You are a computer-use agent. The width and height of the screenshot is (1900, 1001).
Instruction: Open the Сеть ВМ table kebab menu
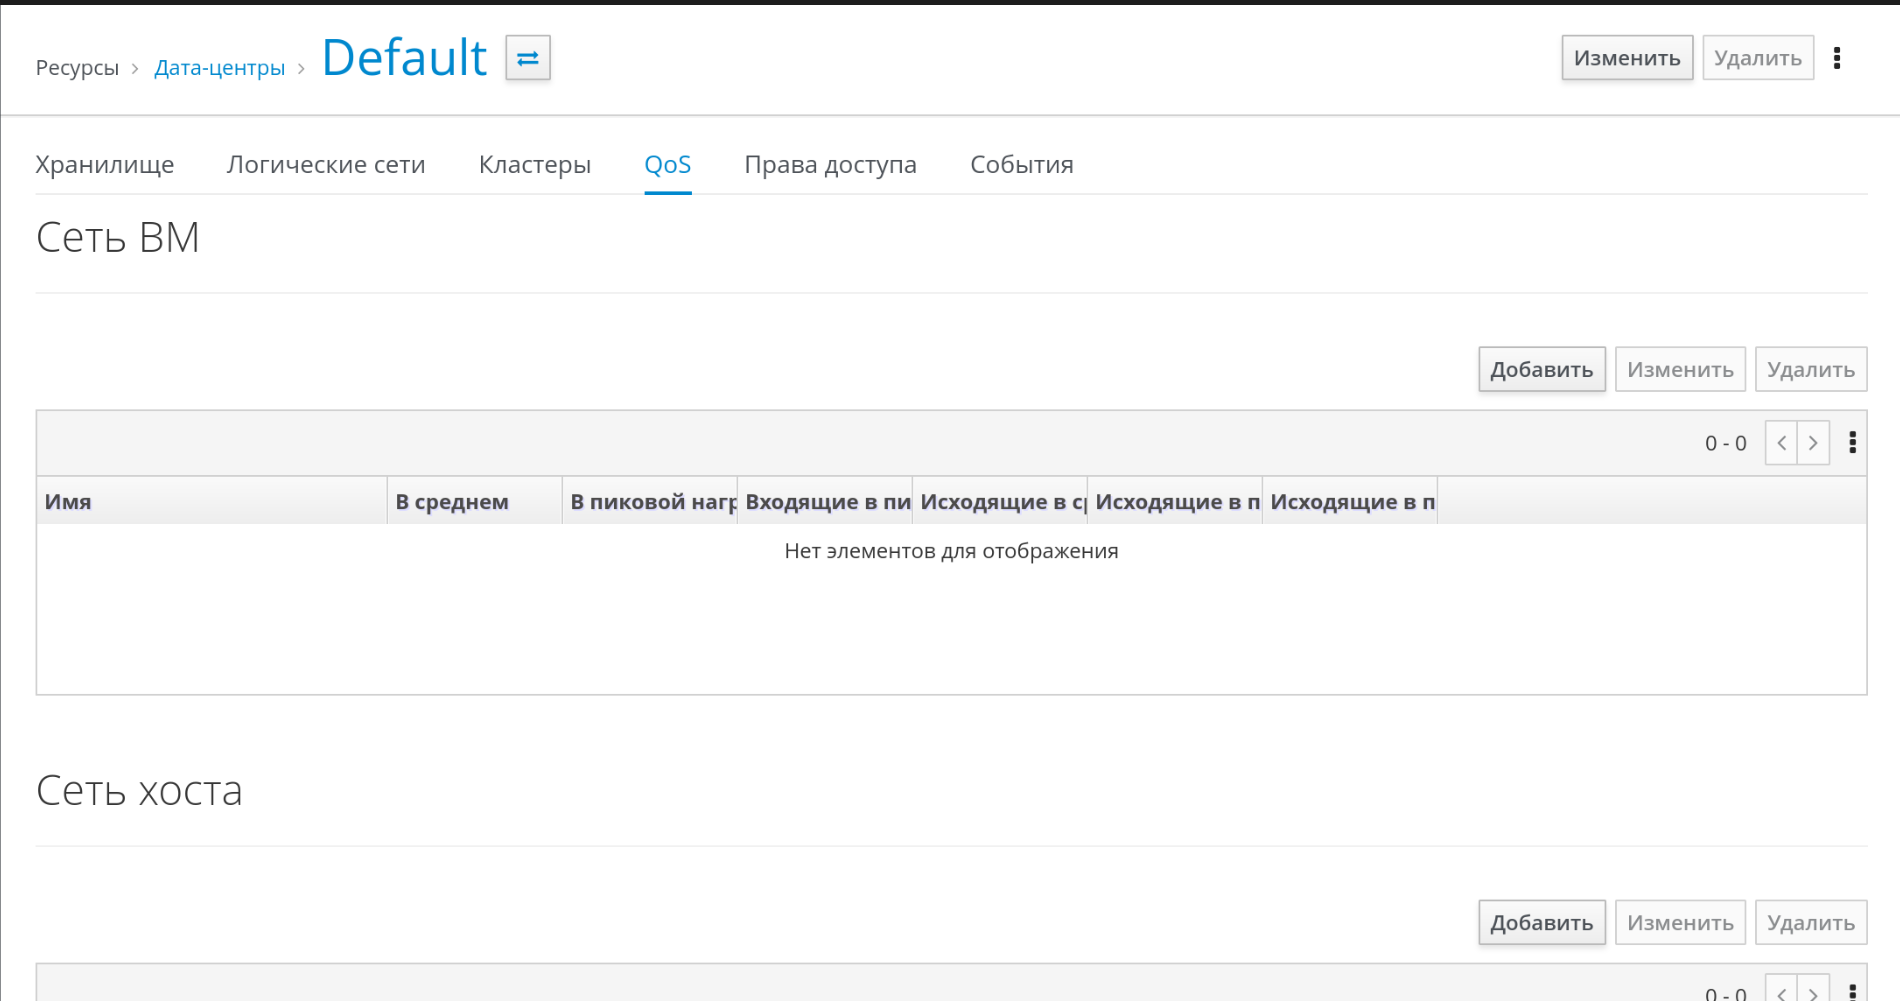(1852, 443)
